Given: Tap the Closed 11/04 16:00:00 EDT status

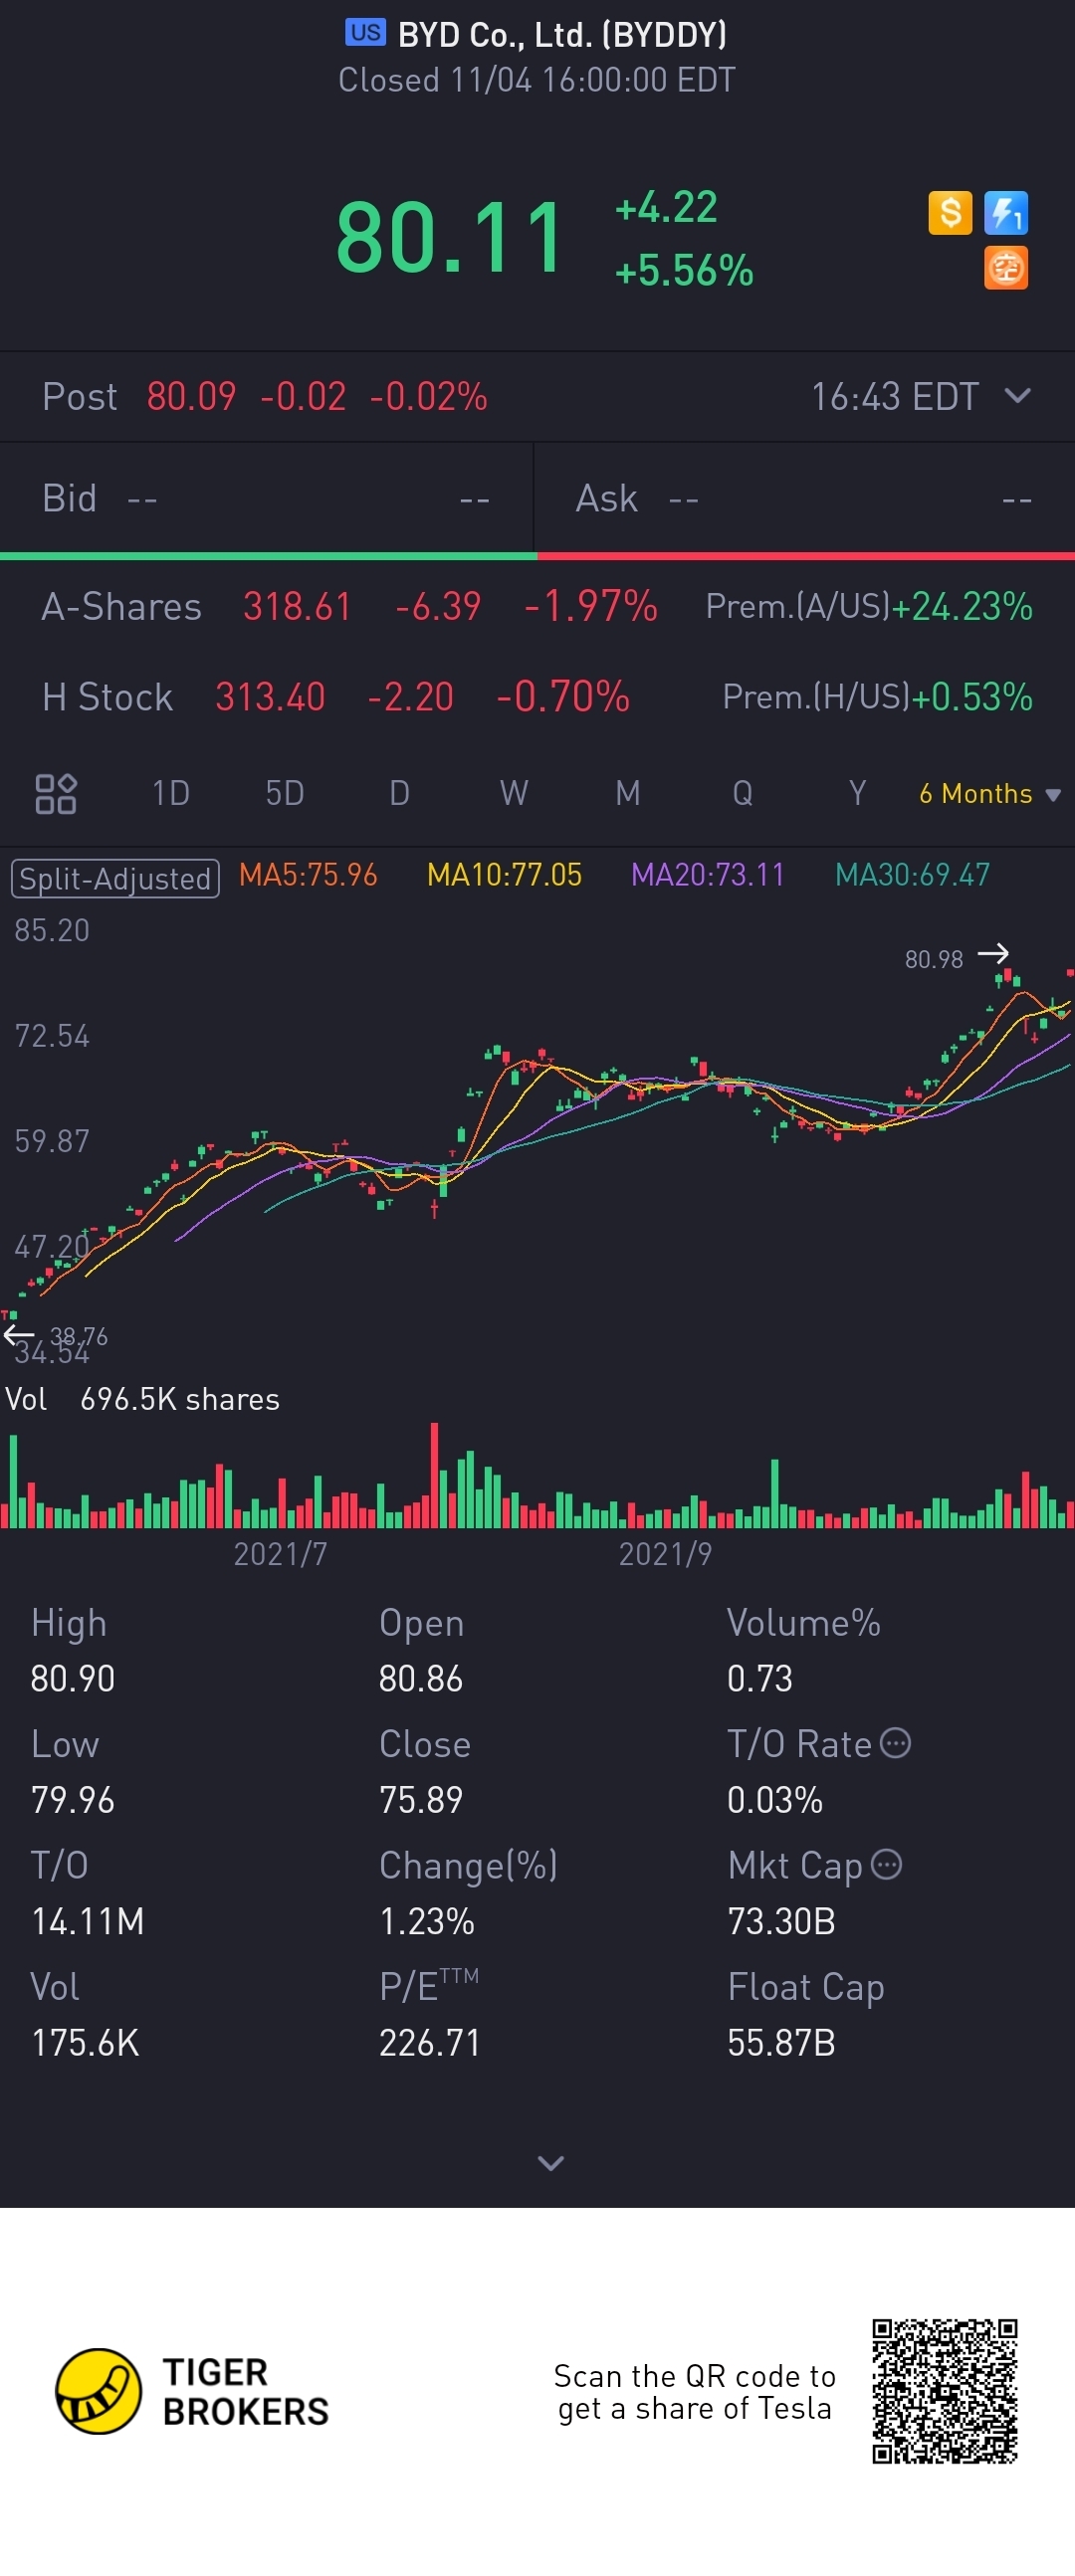Looking at the screenshot, I should [x=537, y=80].
